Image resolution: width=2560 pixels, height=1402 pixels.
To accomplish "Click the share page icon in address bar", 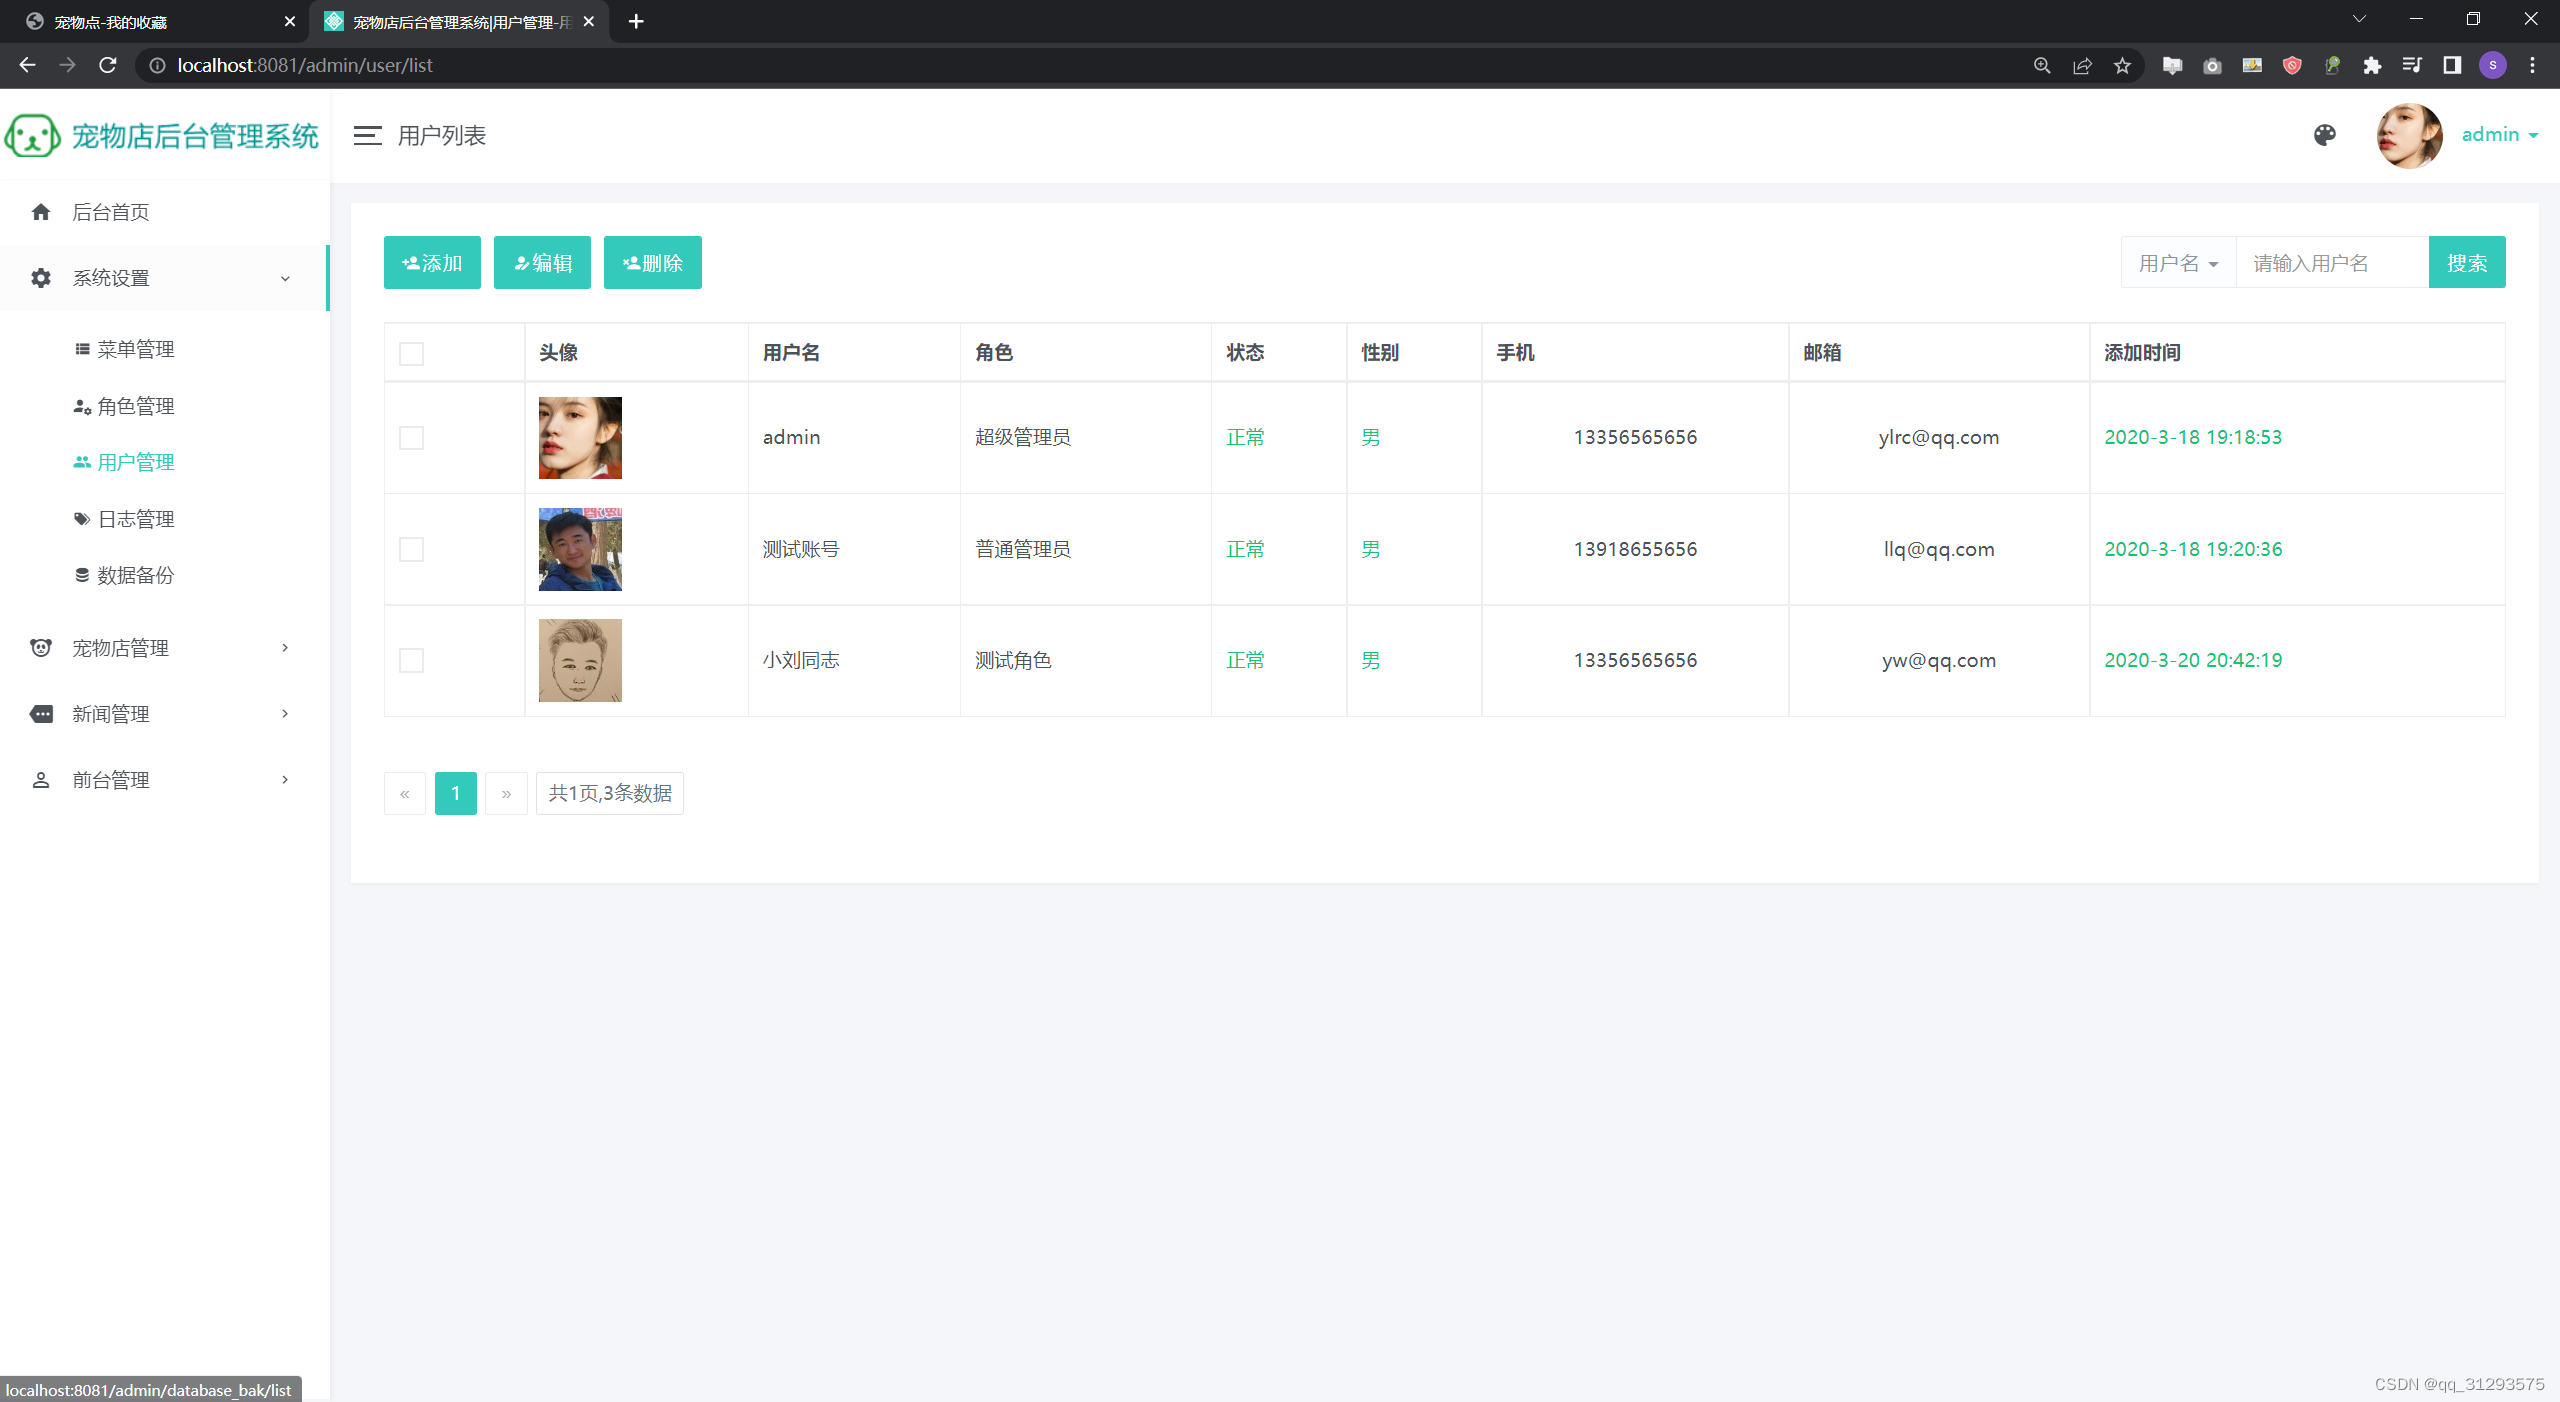I will click(x=2082, y=66).
